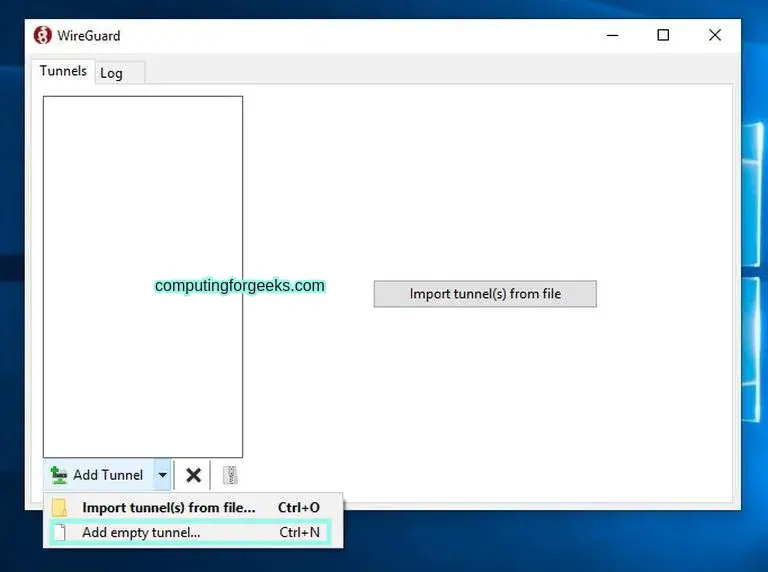Close the WireGuard window

coord(715,35)
